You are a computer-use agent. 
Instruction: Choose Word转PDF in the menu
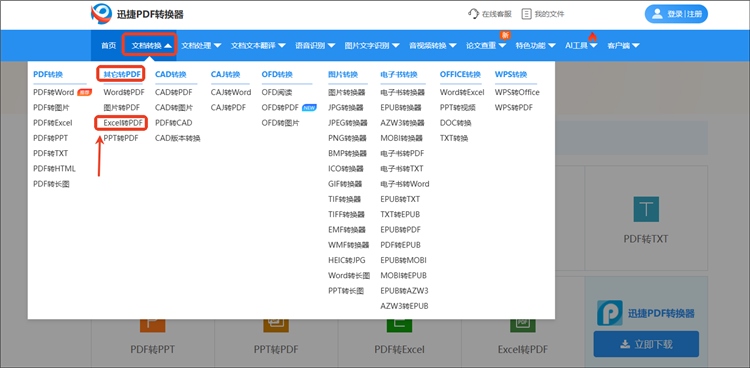124,92
